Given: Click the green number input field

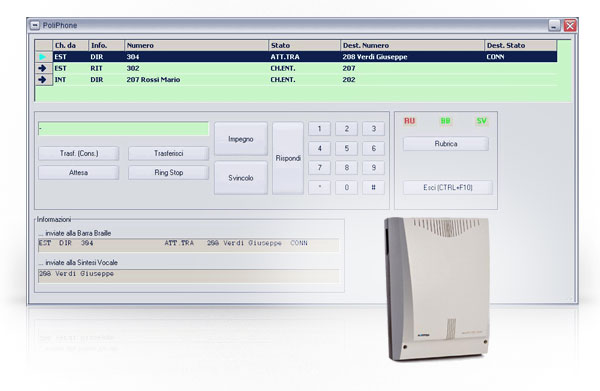Looking at the screenshot, I should [123, 129].
